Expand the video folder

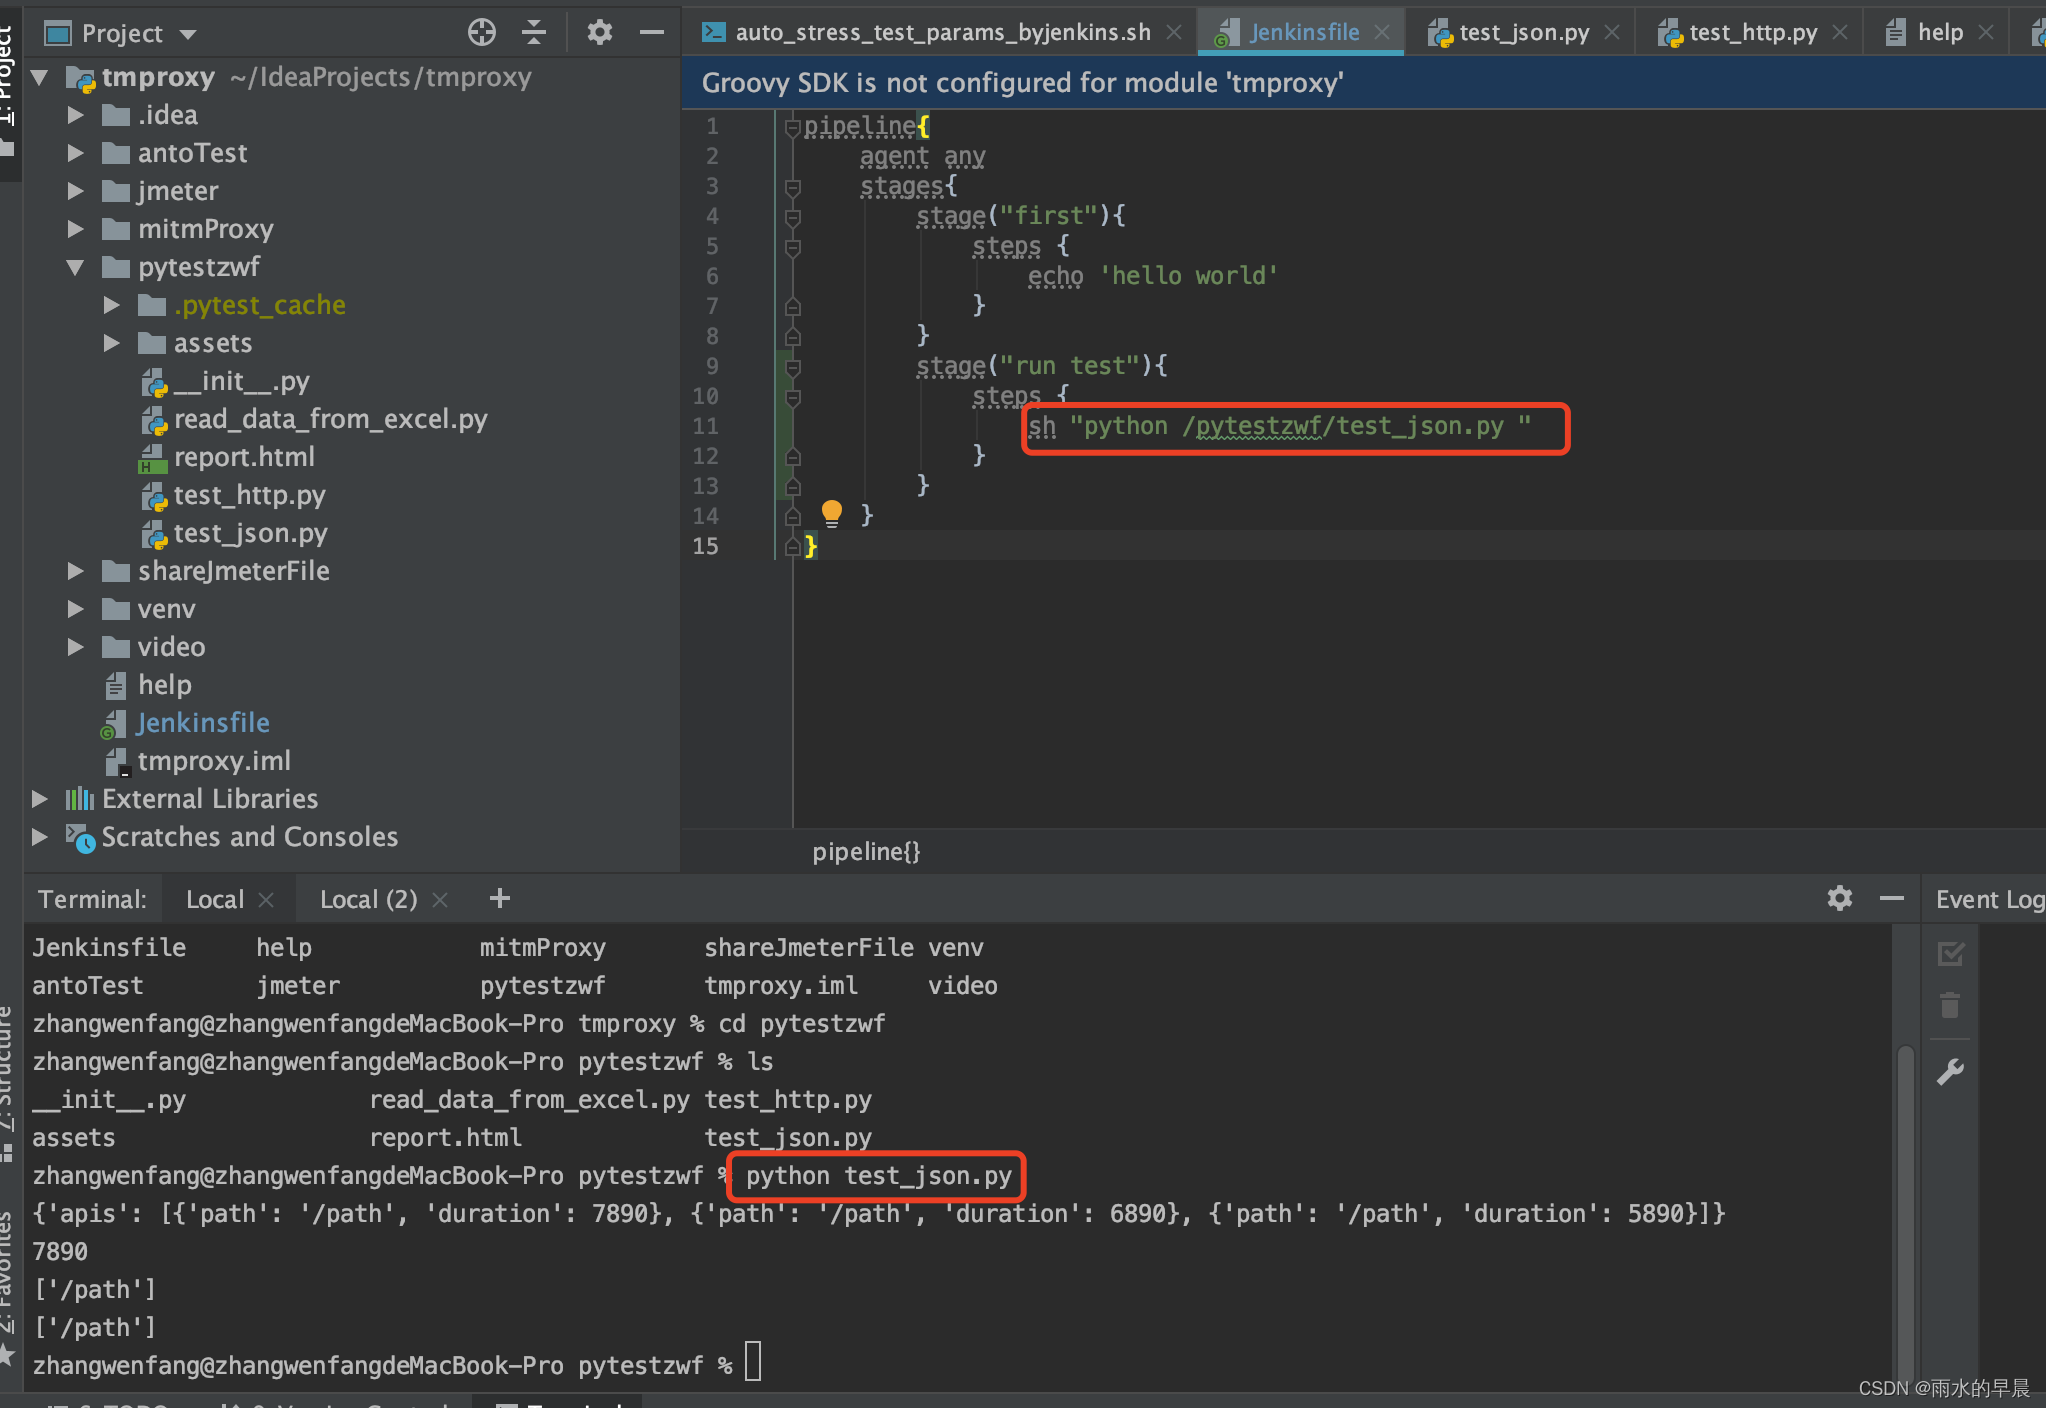[75, 647]
